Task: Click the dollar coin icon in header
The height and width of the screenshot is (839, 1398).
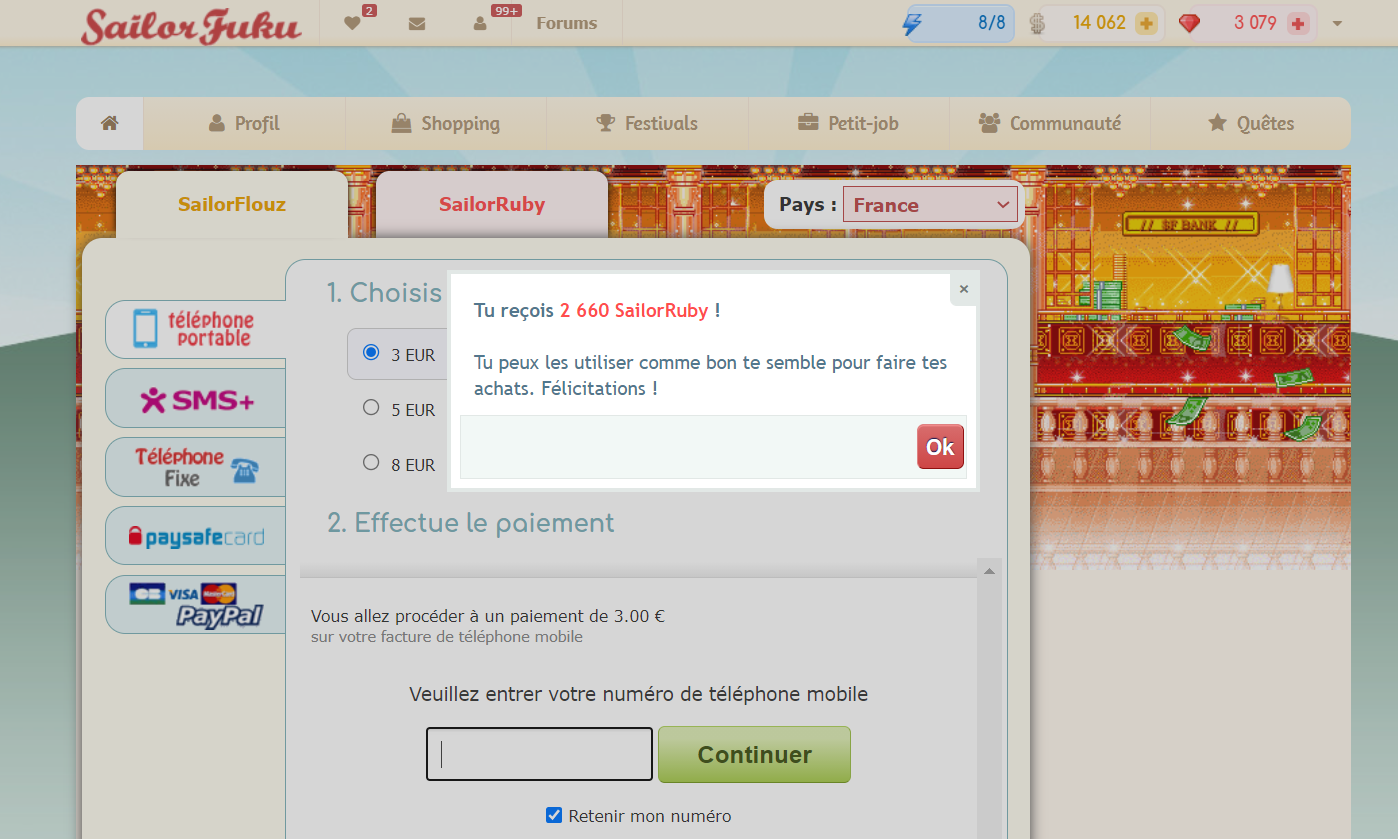Action: point(1037,23)
